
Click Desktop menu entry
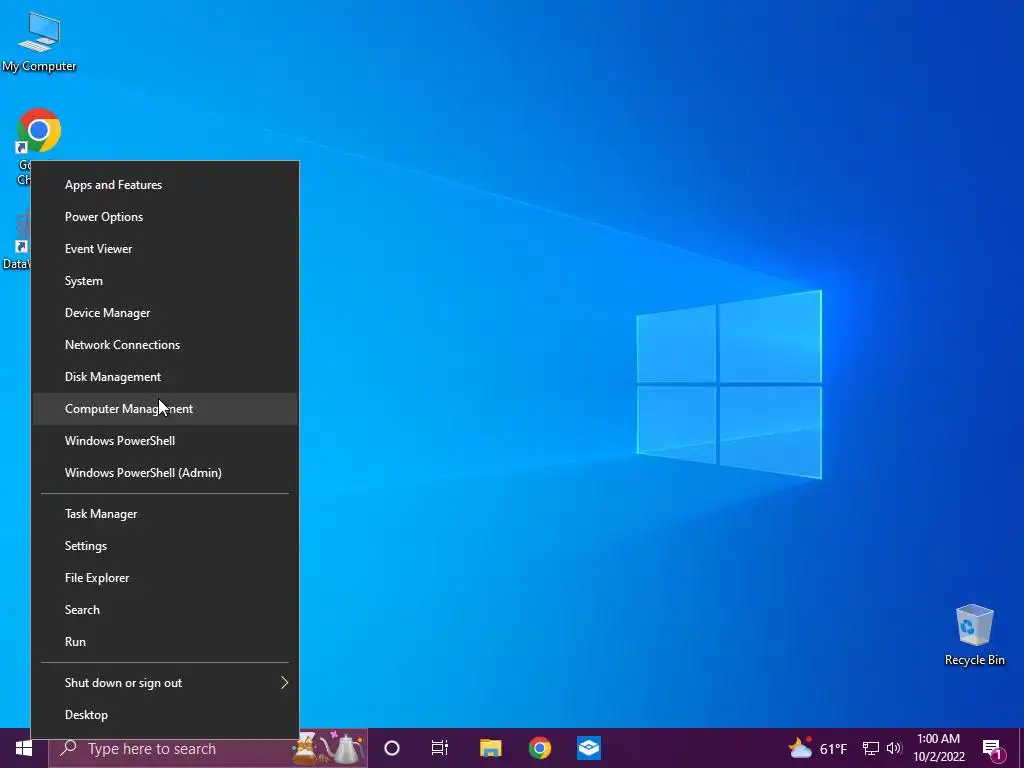(x=165, y=715)
